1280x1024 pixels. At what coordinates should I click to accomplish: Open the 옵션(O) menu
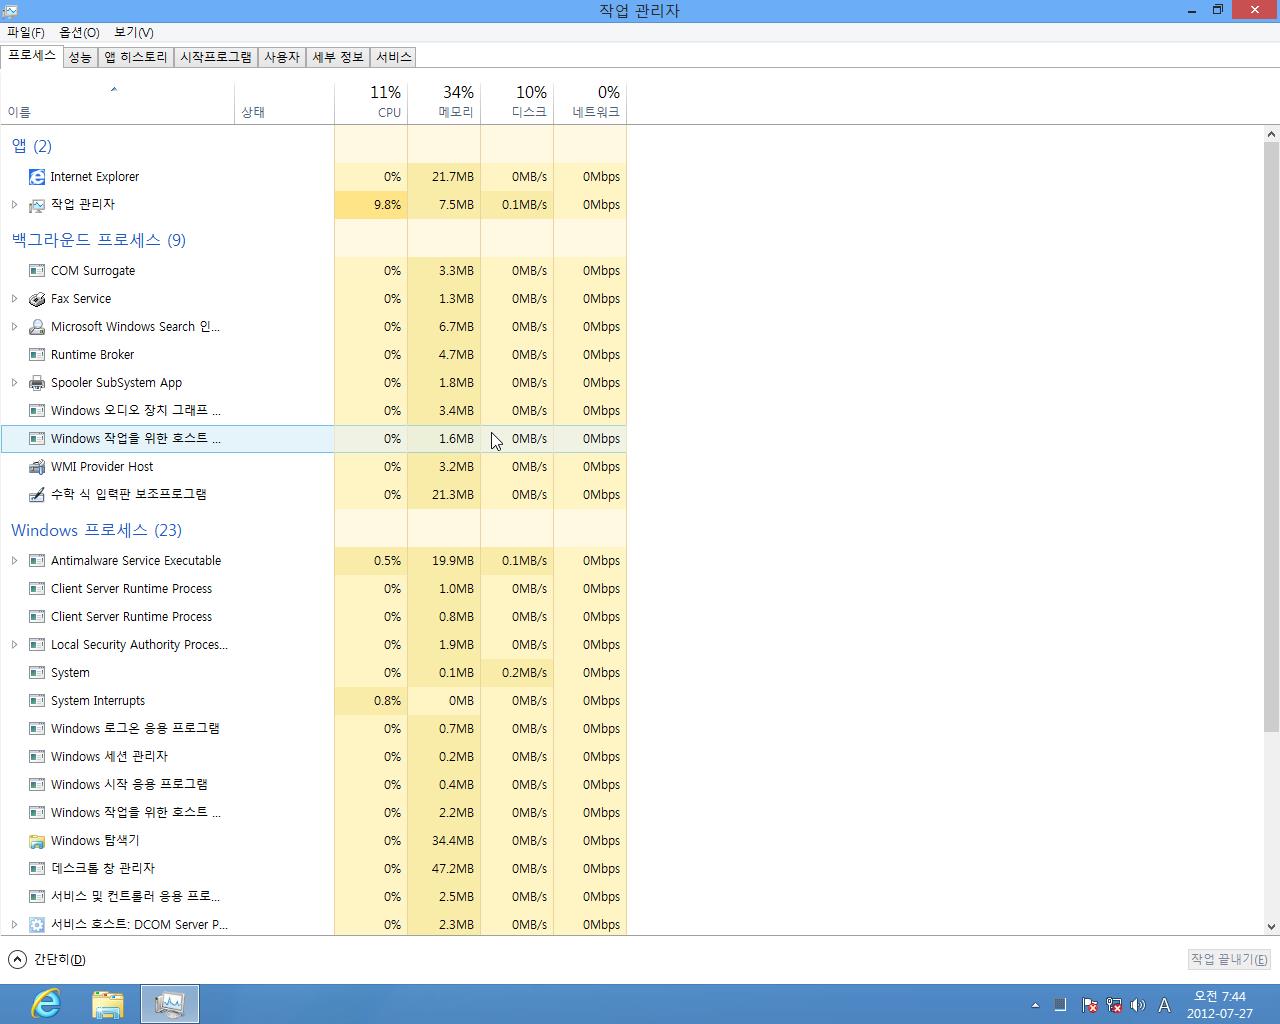point(79,32)
